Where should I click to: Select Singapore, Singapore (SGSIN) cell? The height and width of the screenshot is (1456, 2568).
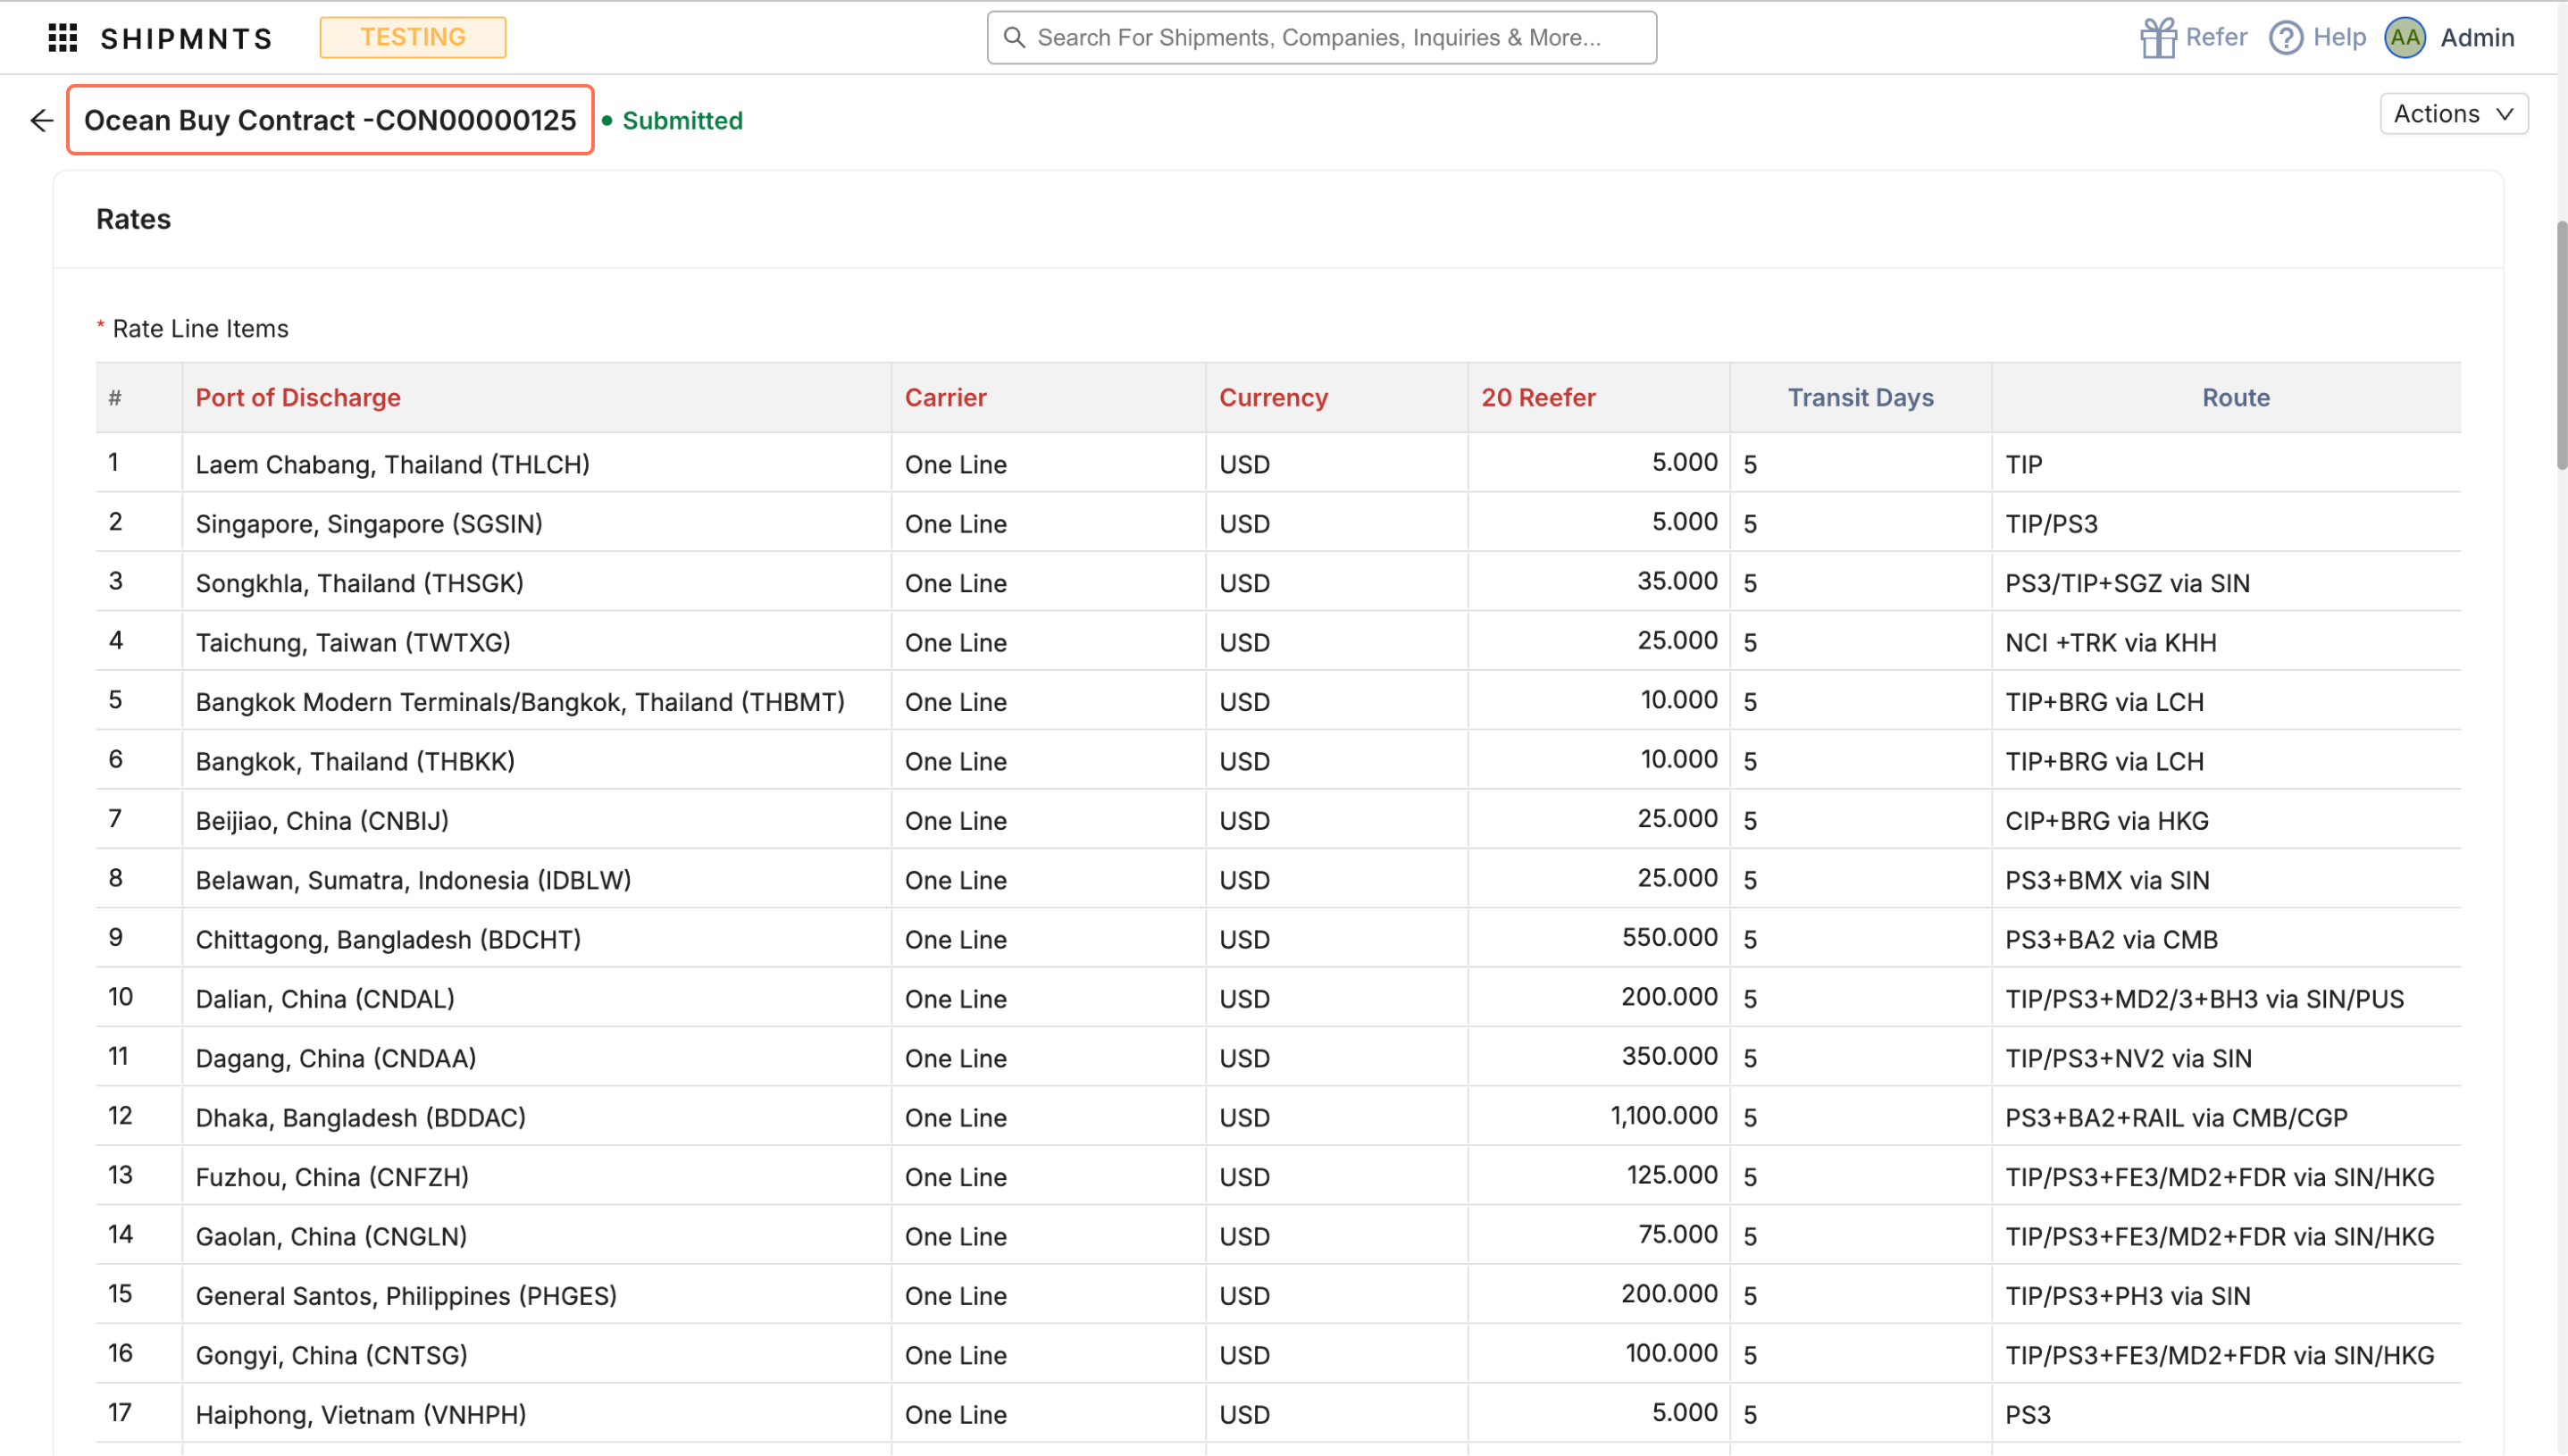(x=536, y=523)
